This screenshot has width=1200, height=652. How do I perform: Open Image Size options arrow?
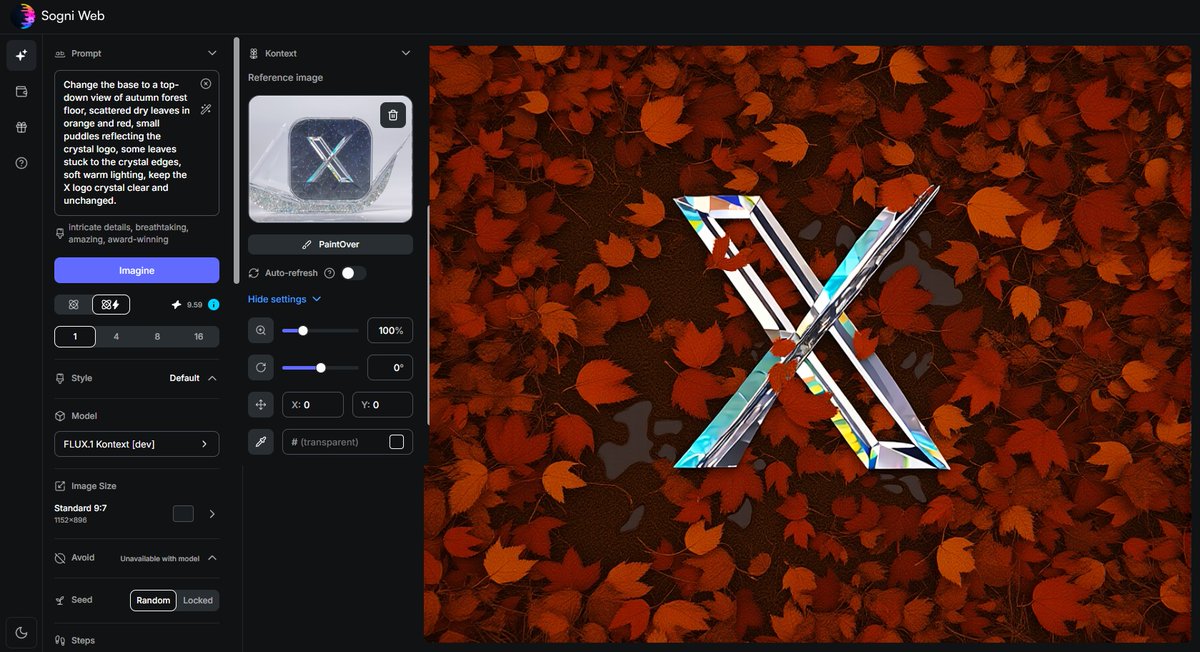pos(212,514)
